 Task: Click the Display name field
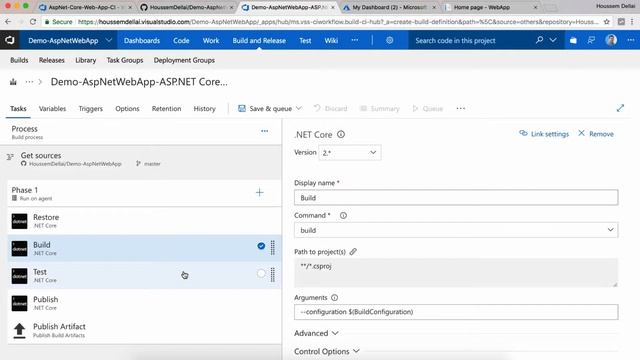(x=456, y=198)
